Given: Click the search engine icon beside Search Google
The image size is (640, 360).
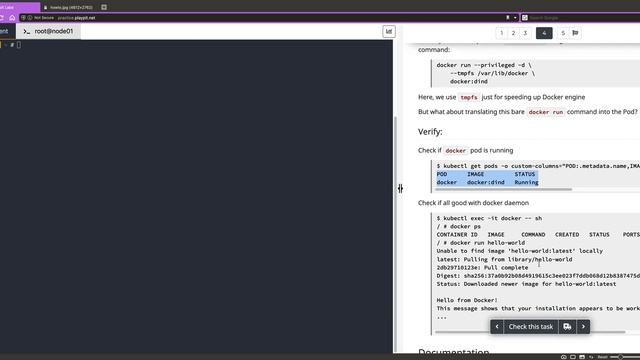Looking at the screenshot, I should [x=525, y=18].
